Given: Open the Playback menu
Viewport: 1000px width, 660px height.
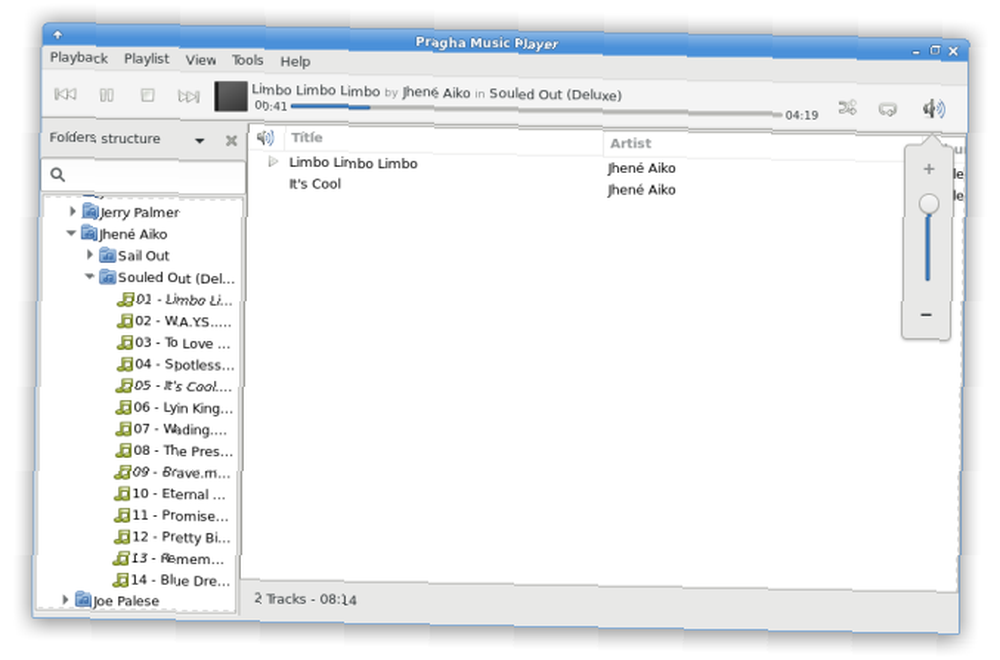Looking at the screenshot, I should (79, 57).
